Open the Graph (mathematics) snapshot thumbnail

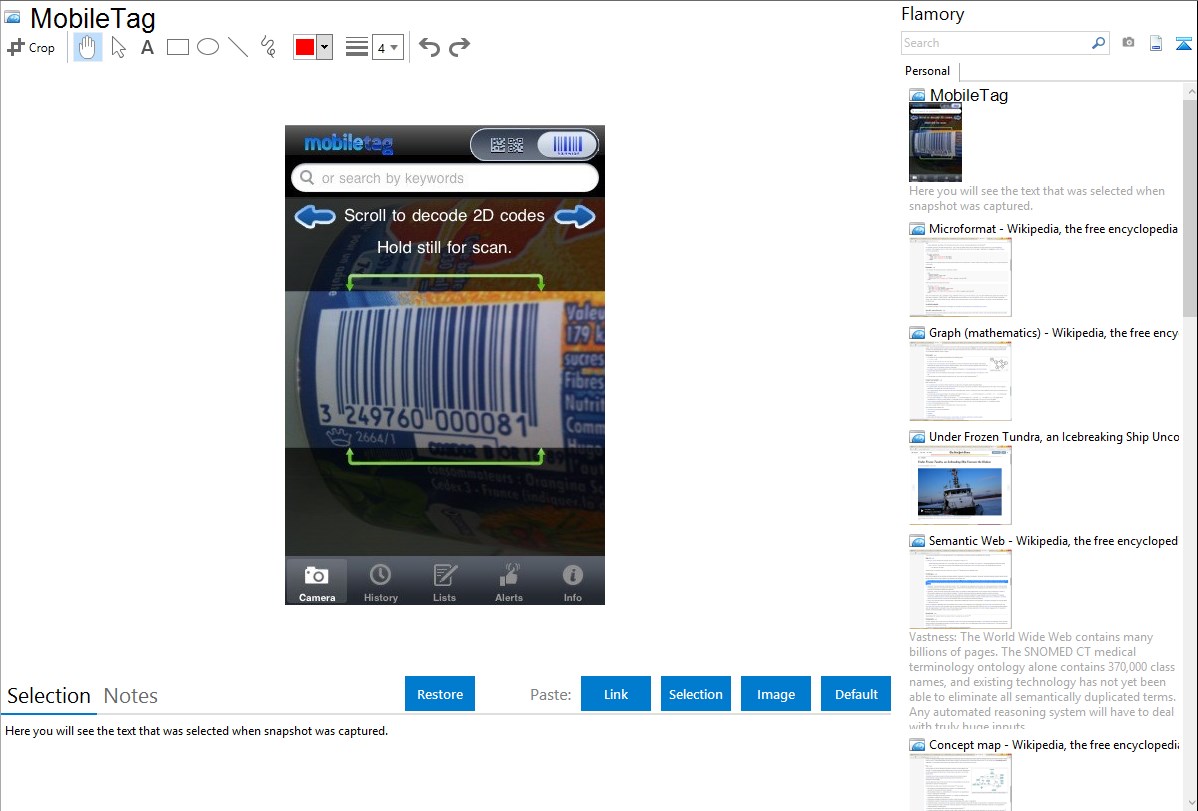tap(960, 381)
